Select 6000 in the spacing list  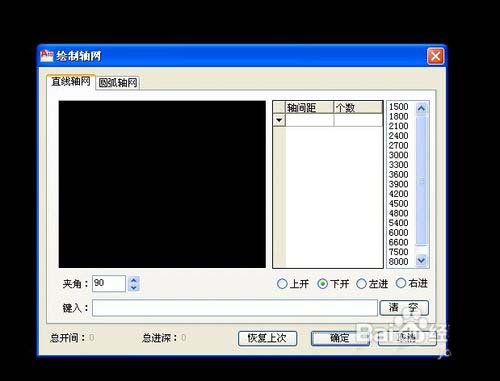point(399,232)
